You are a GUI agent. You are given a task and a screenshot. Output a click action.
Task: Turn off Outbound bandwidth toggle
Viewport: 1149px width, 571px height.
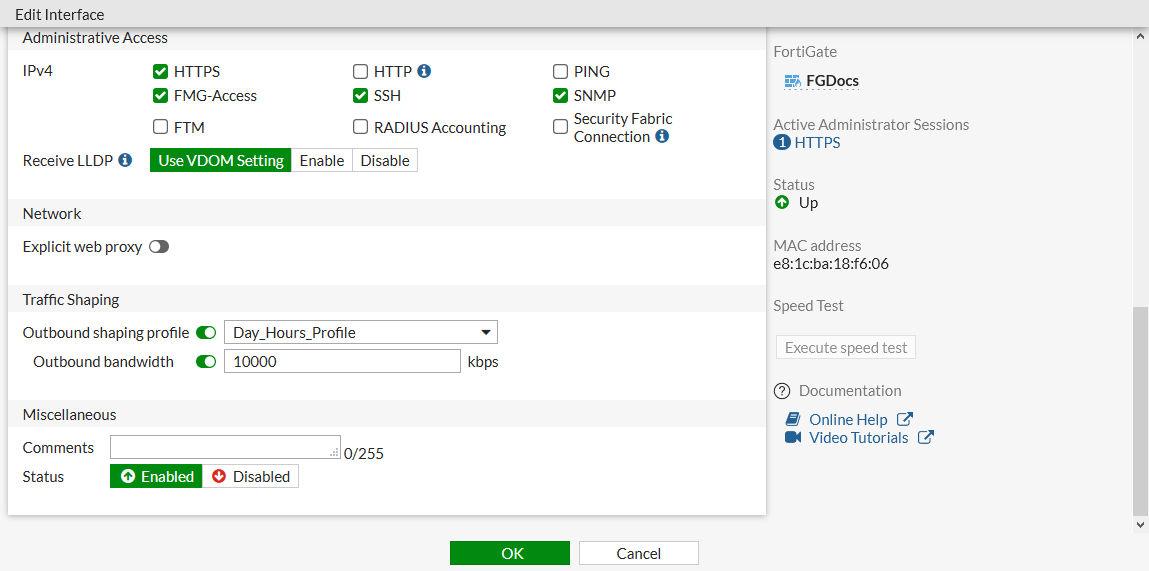click(x=206, y=362)
